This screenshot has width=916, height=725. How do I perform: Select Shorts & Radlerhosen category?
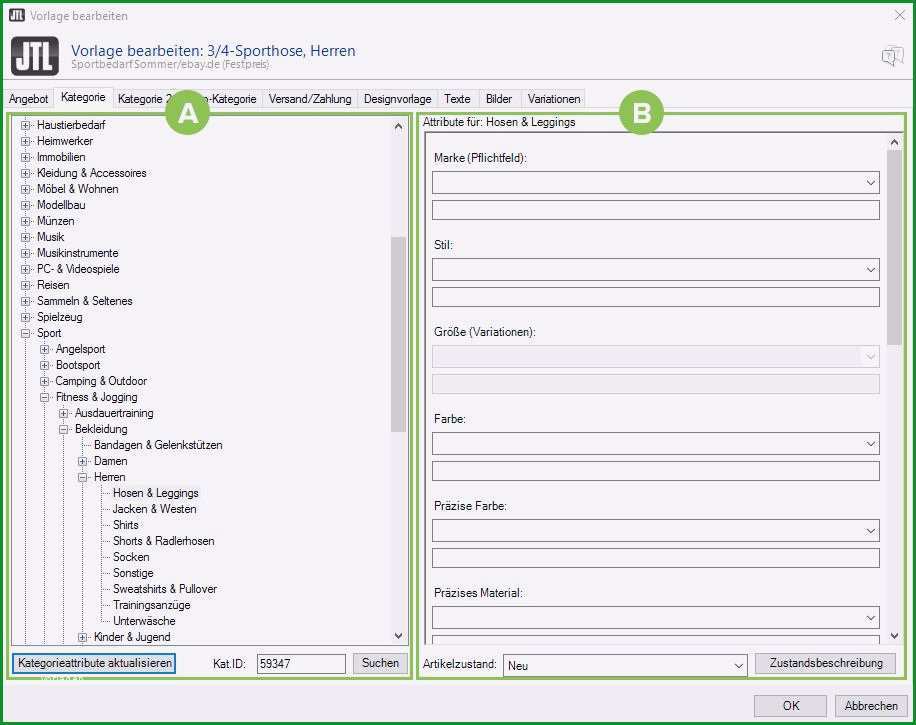[164, 541]
